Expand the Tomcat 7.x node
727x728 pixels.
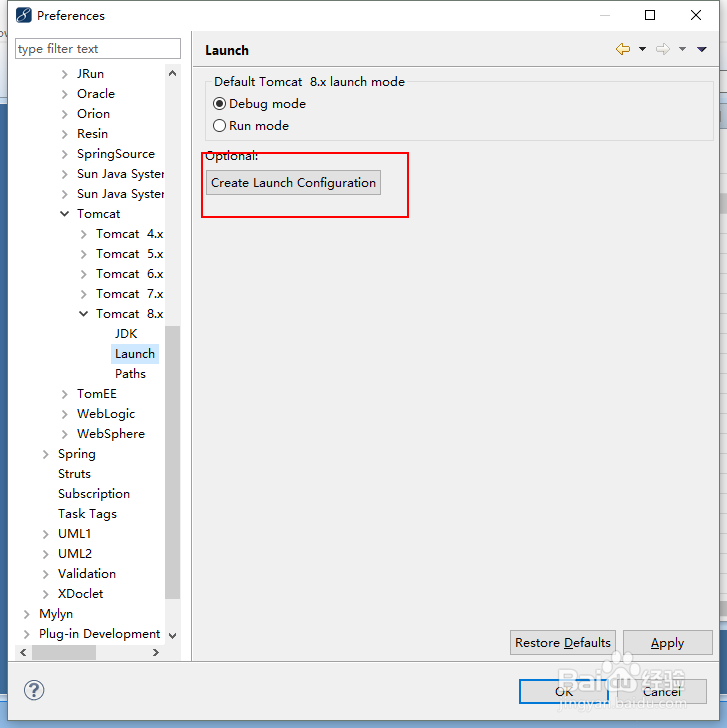[x=84, y=294]
